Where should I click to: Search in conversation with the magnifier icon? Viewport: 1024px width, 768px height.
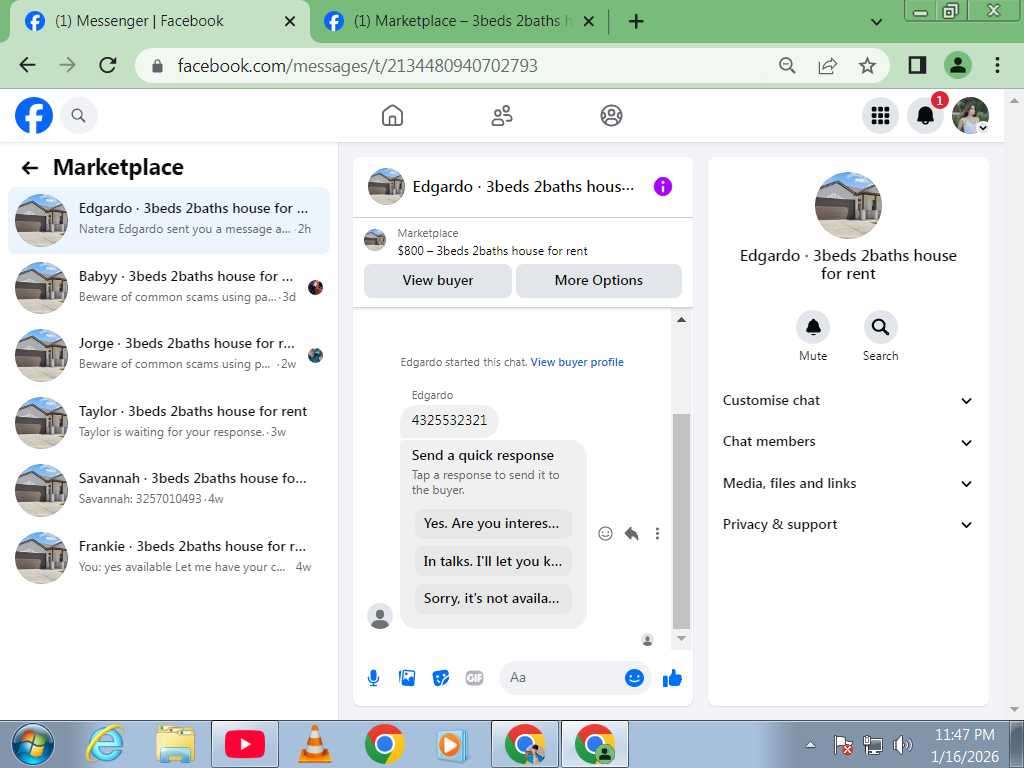click(880, 327)
